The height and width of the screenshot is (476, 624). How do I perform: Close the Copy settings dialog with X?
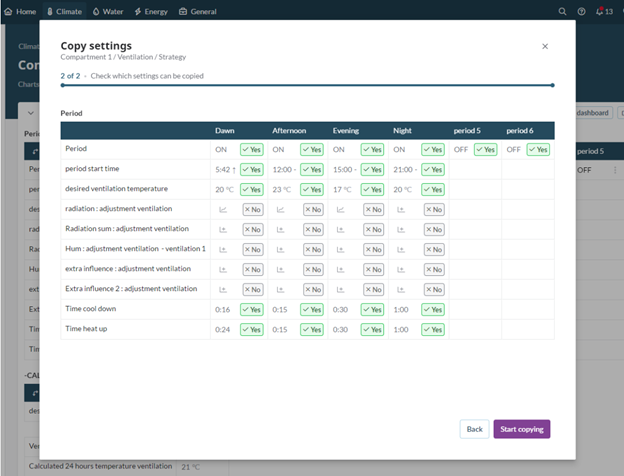[x=545, y=46]
